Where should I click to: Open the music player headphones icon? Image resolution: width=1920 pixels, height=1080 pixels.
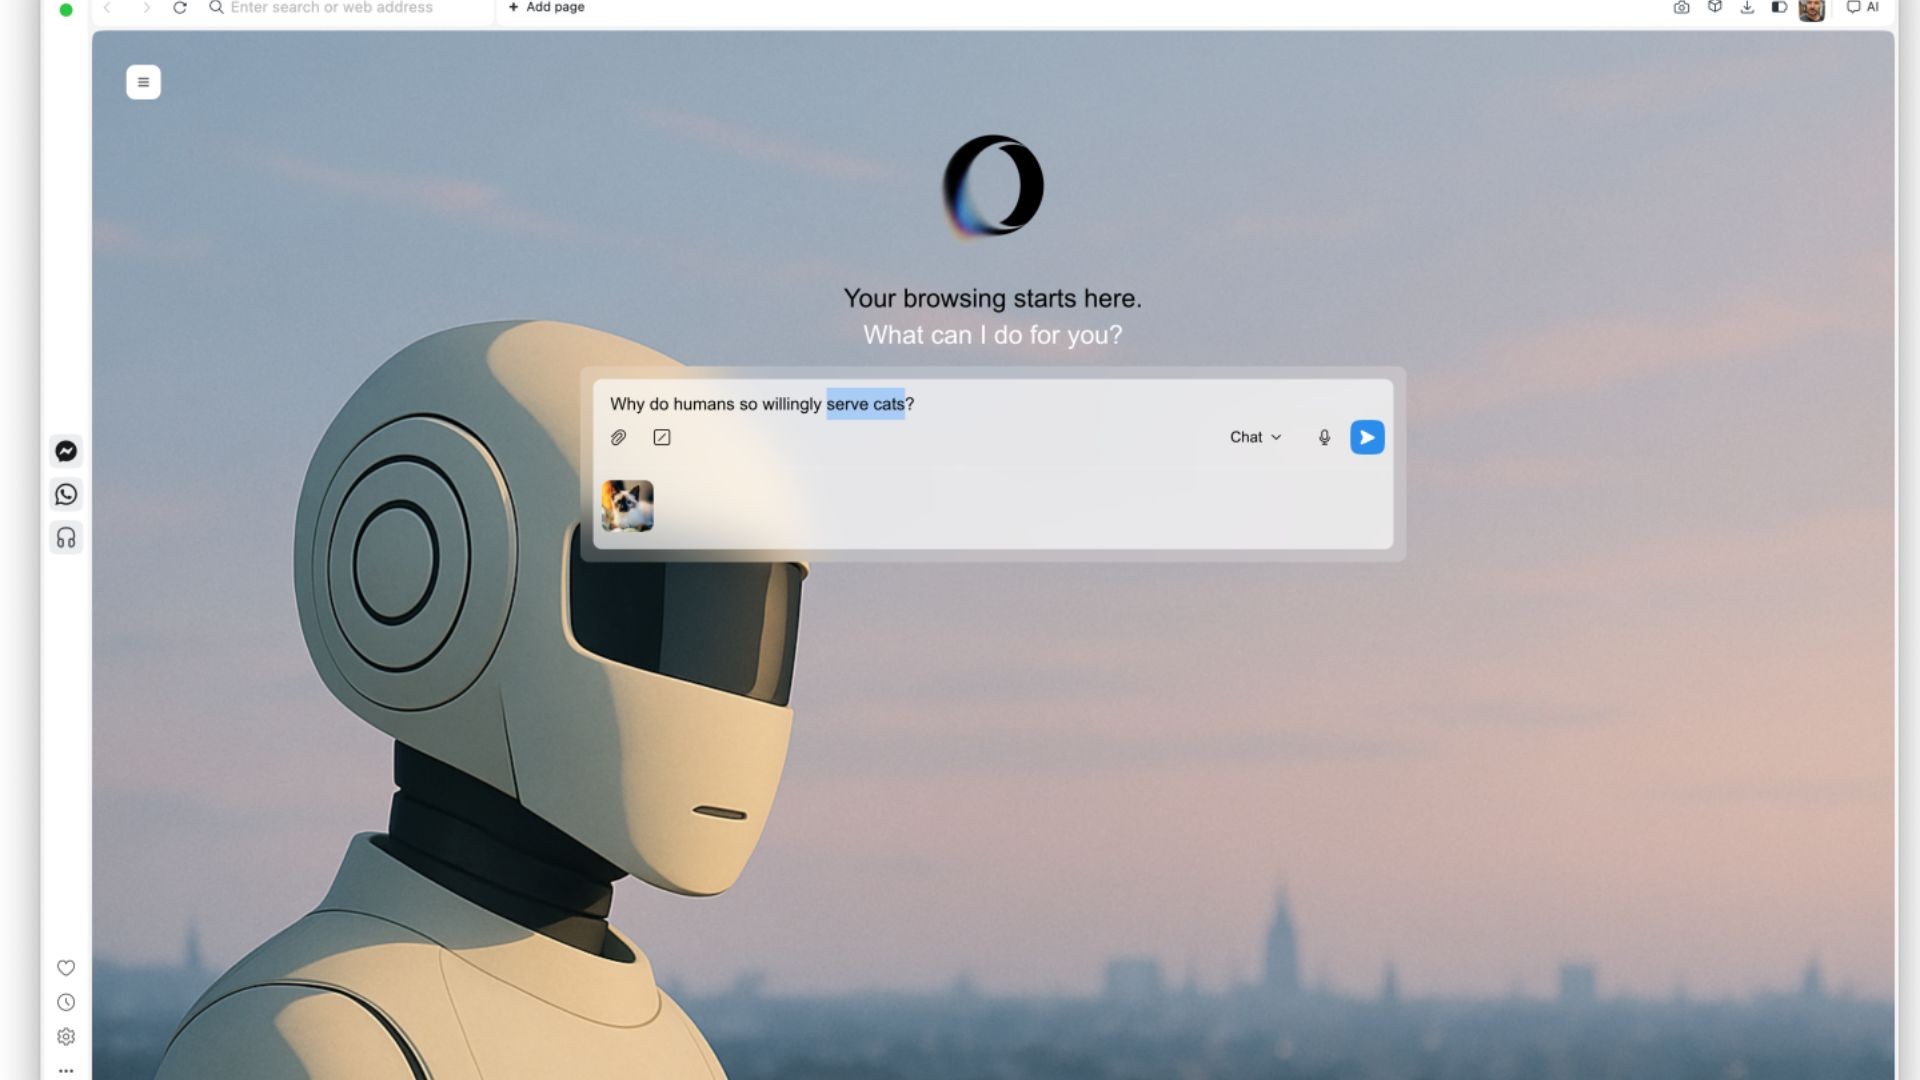(66, 538)
